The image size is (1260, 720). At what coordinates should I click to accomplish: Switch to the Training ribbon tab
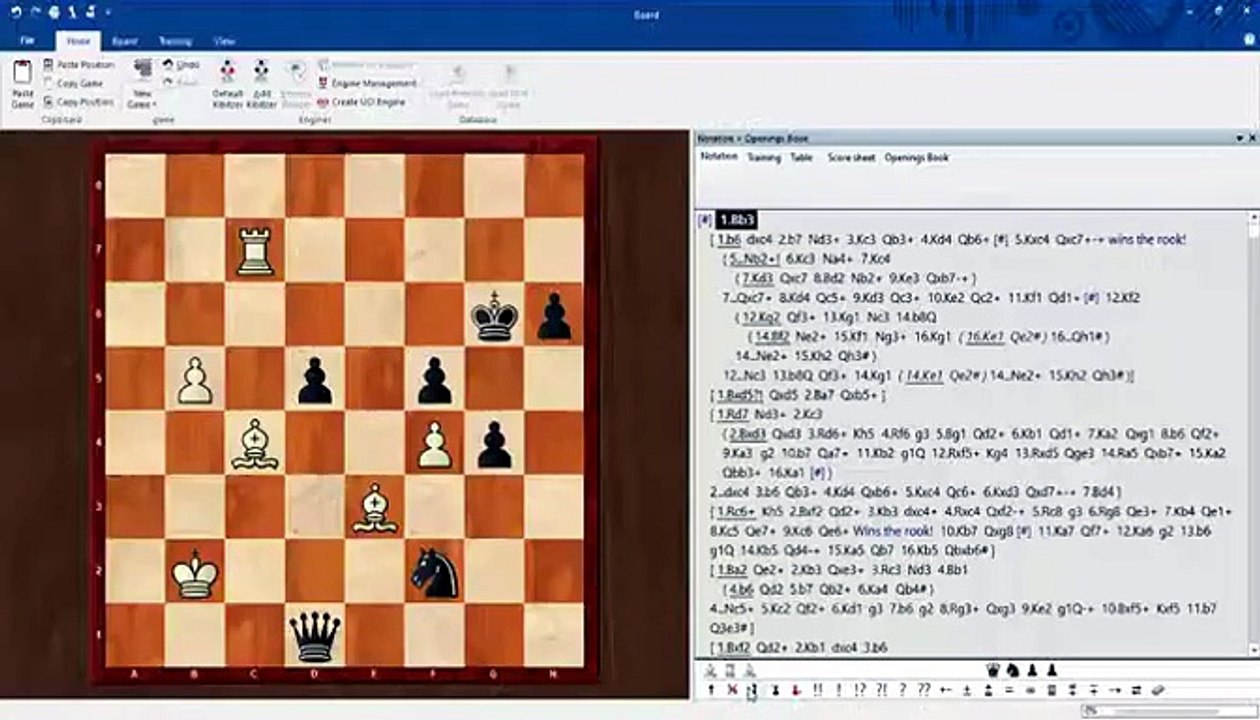click(x=175, y=41)
